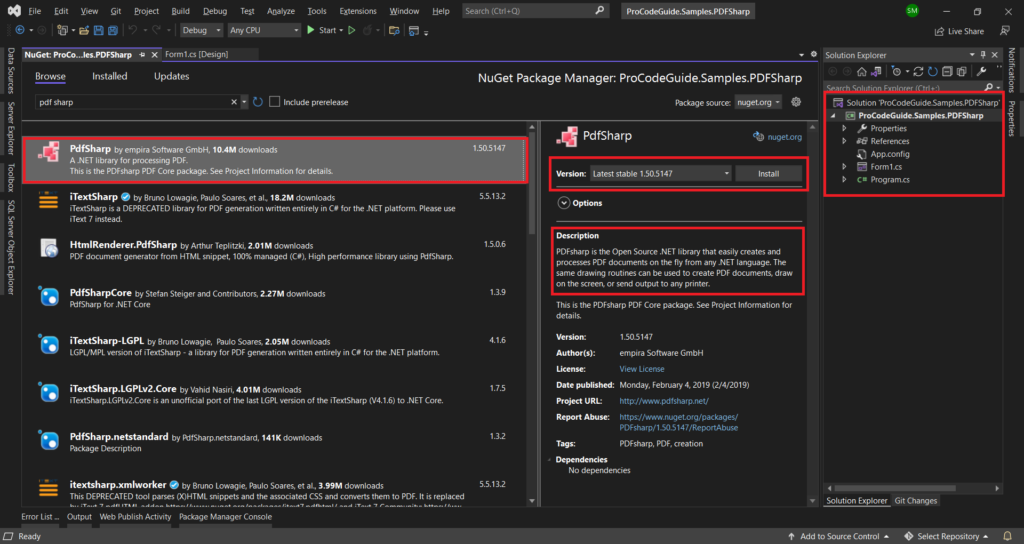Screen dimensions: 1024x544
Task: Open the Analyze menu
Action: coord(280,11)
